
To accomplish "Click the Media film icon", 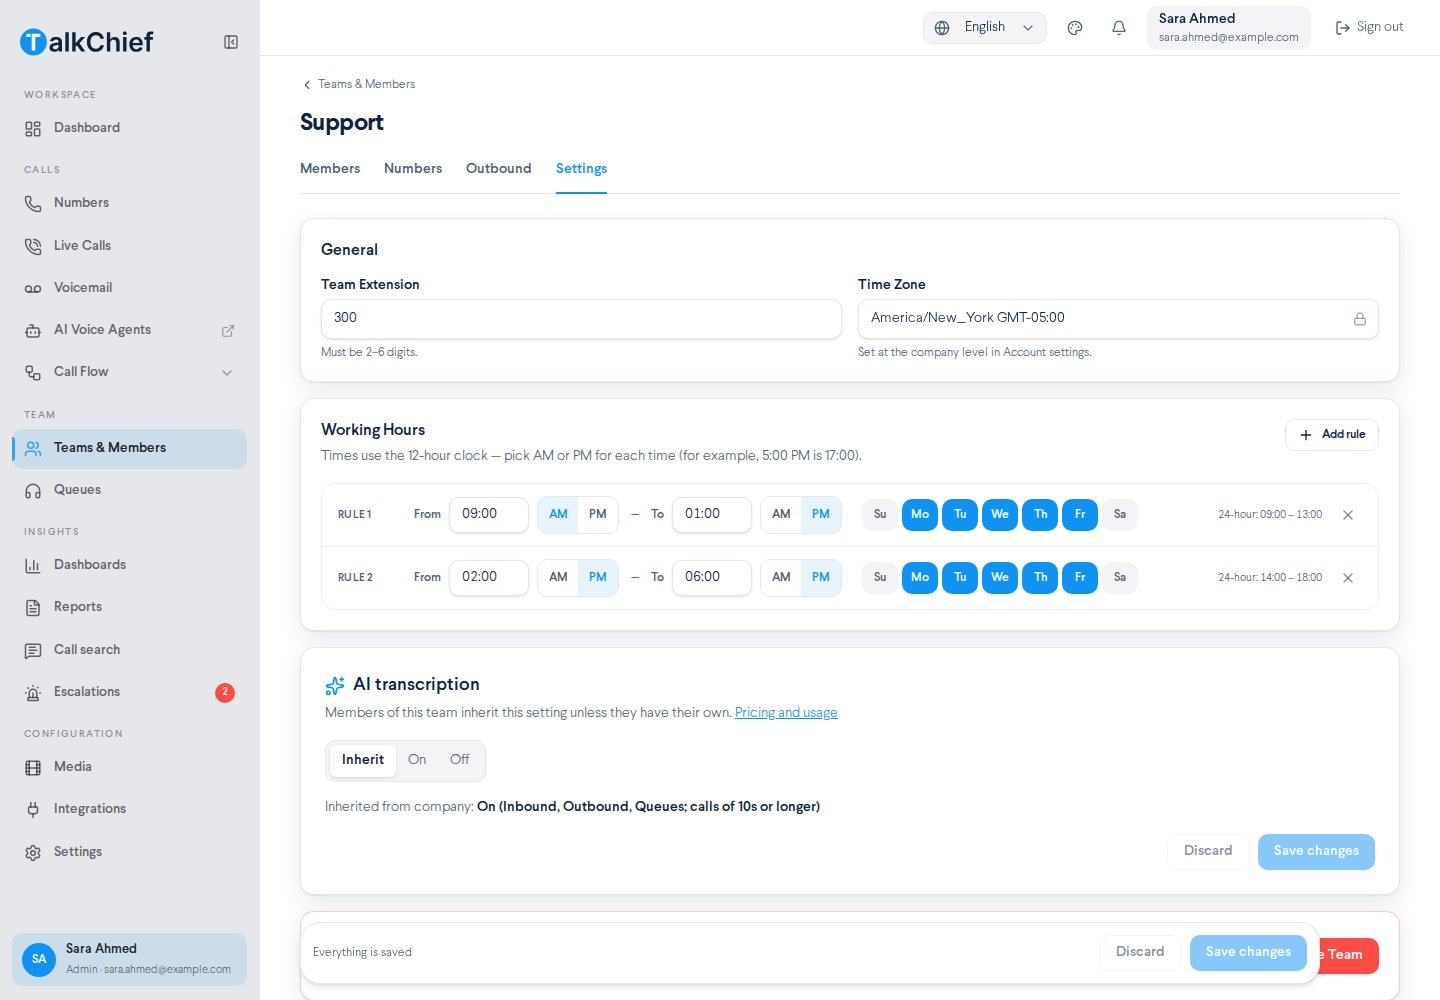I will tap(33, 767).
